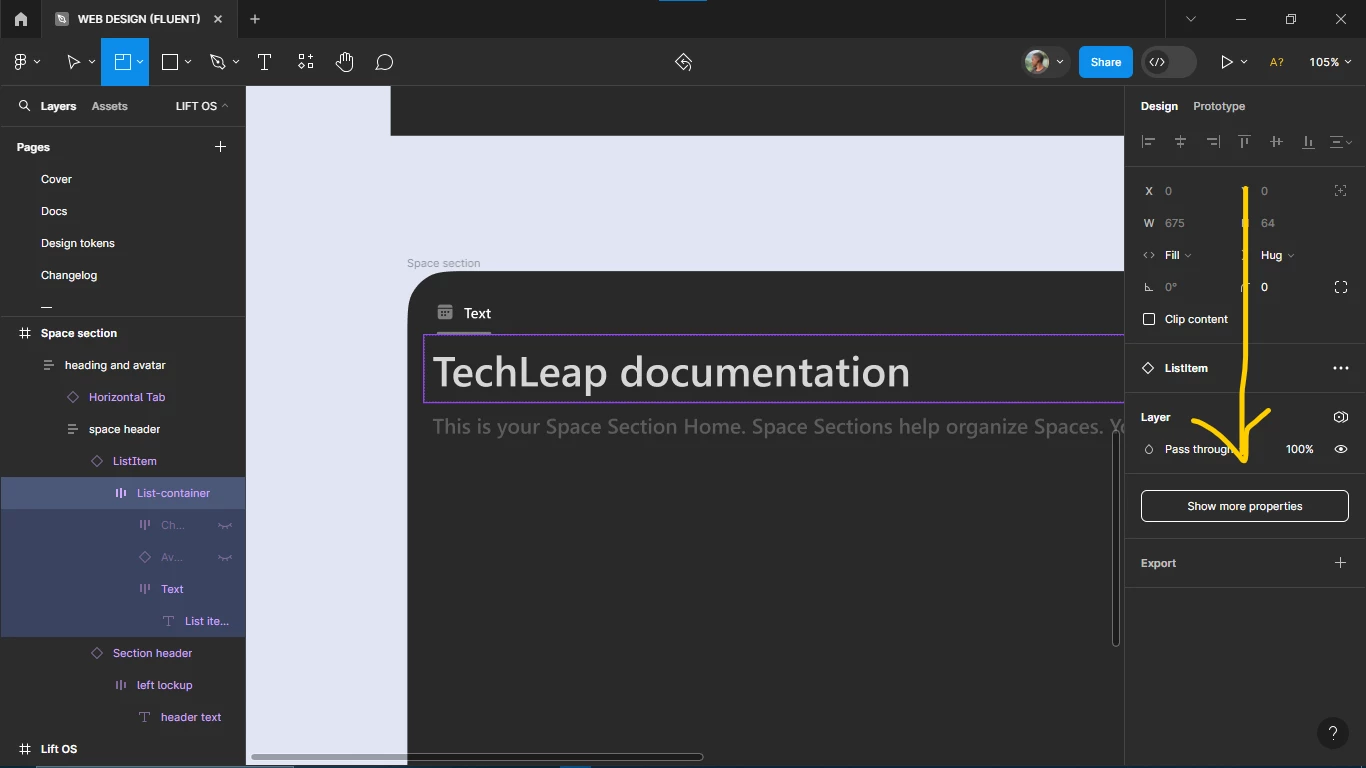Viewport: 1366px width, 768px height.
Task: Show the hidden Av... layer
Action: pos(225,557)
